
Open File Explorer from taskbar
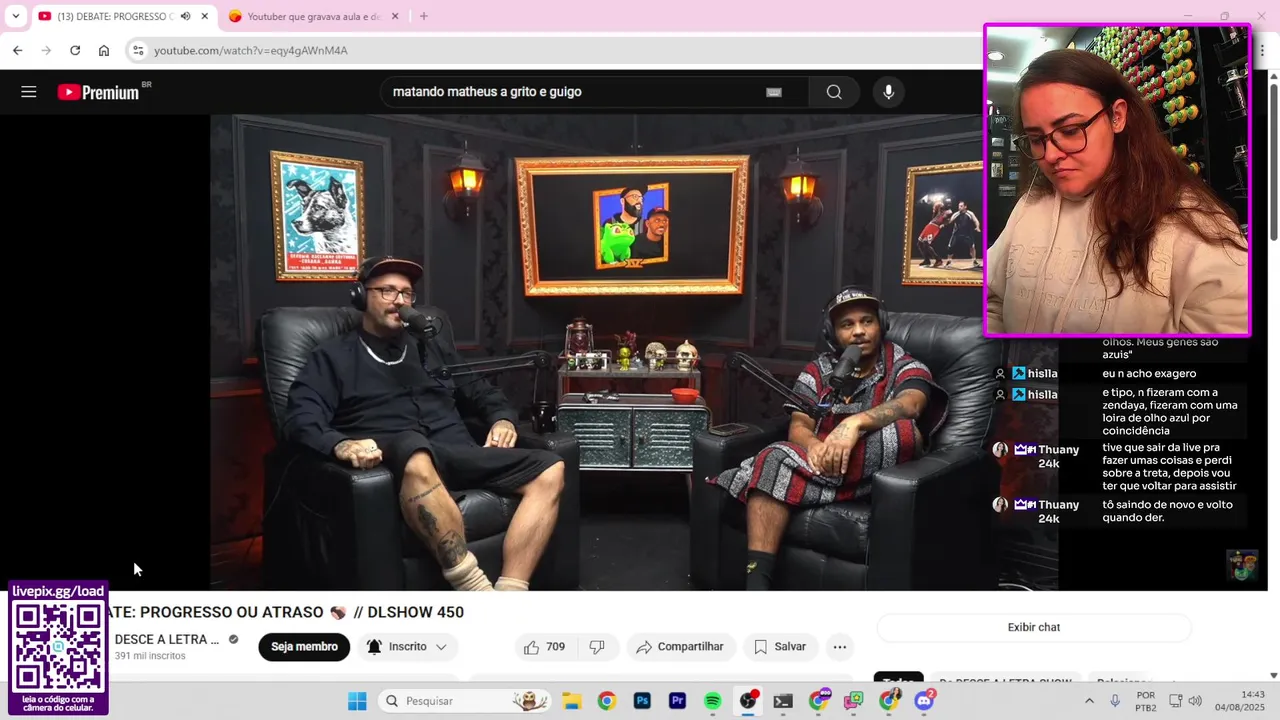(571, 701)
